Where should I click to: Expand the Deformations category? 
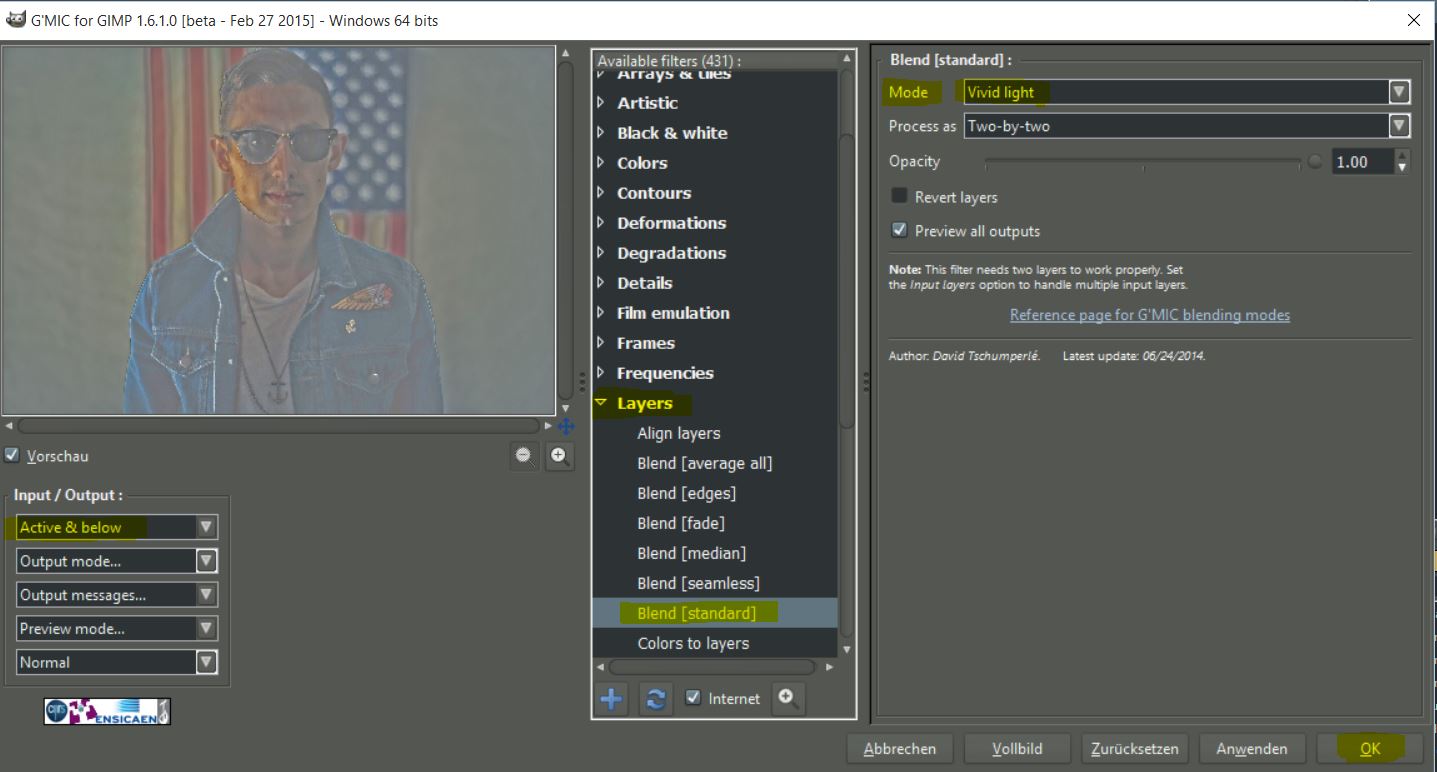(600, 223)
